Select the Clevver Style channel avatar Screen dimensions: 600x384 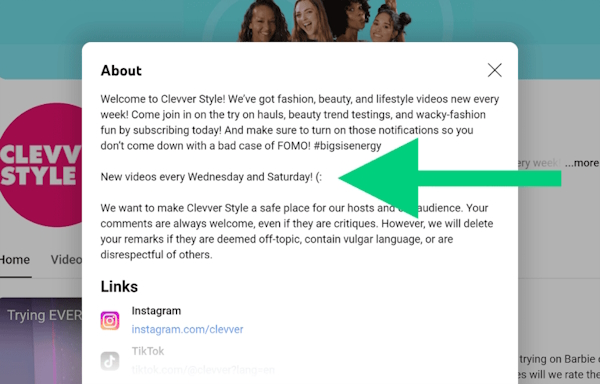pos(41,165)
